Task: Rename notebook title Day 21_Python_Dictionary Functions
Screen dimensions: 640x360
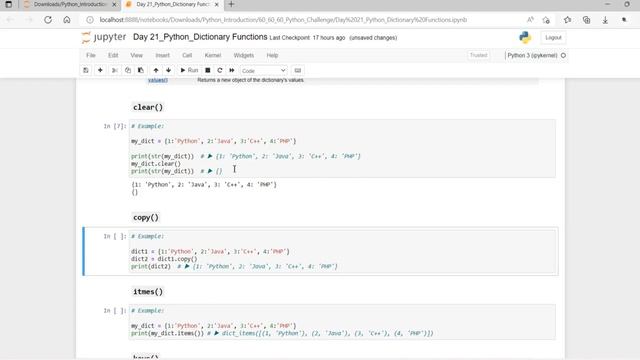Action: [x=200, y=37]
